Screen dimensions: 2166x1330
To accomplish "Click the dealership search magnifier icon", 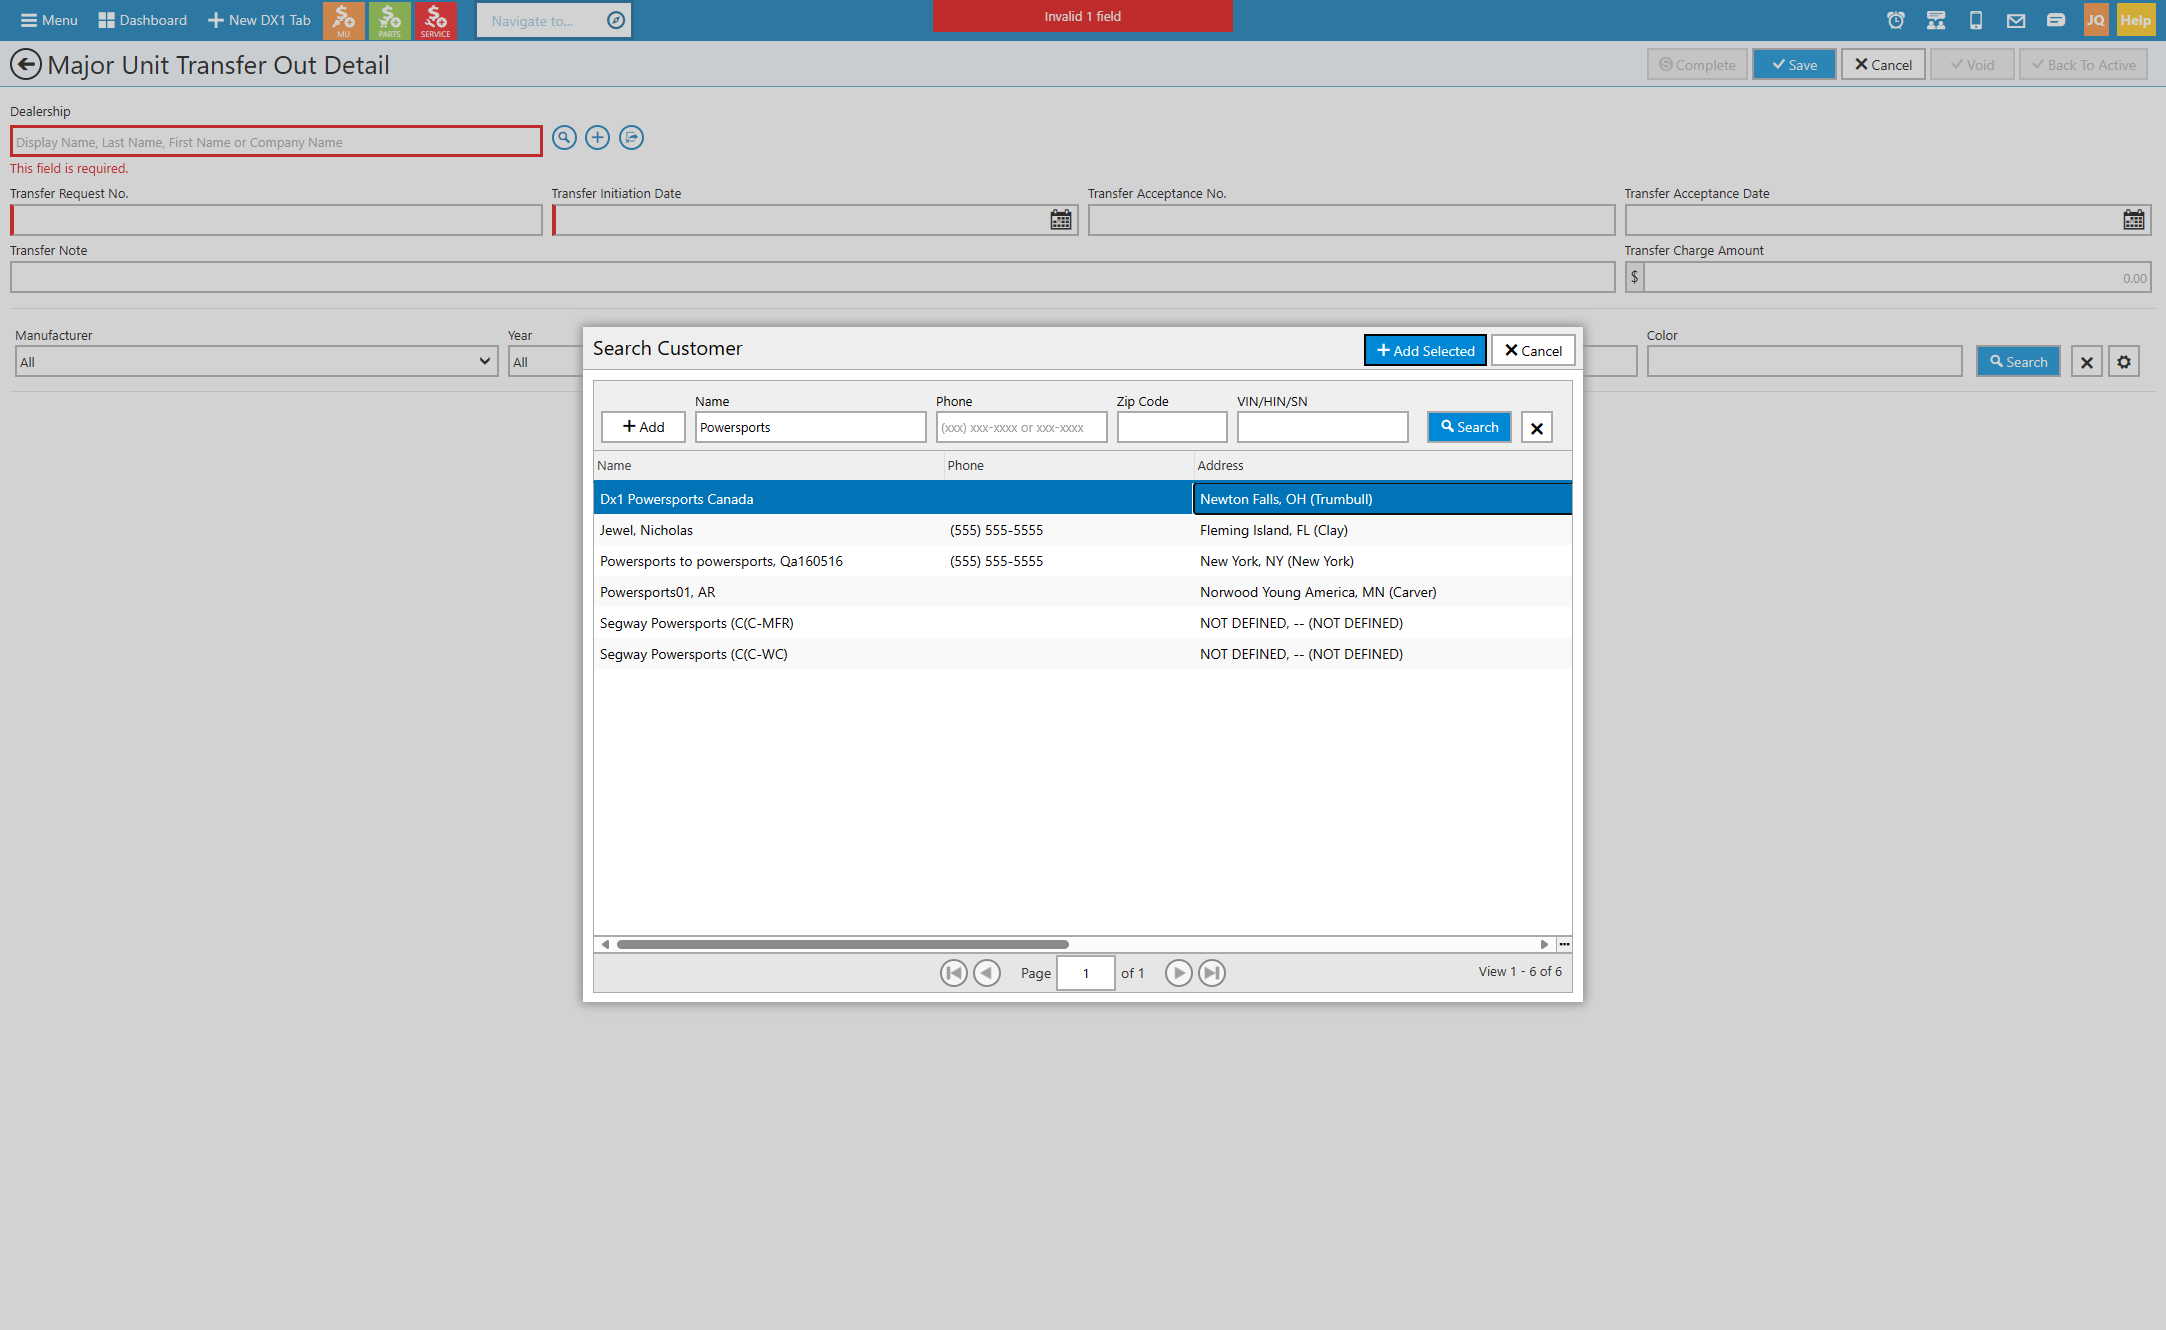I will (564, 138).
